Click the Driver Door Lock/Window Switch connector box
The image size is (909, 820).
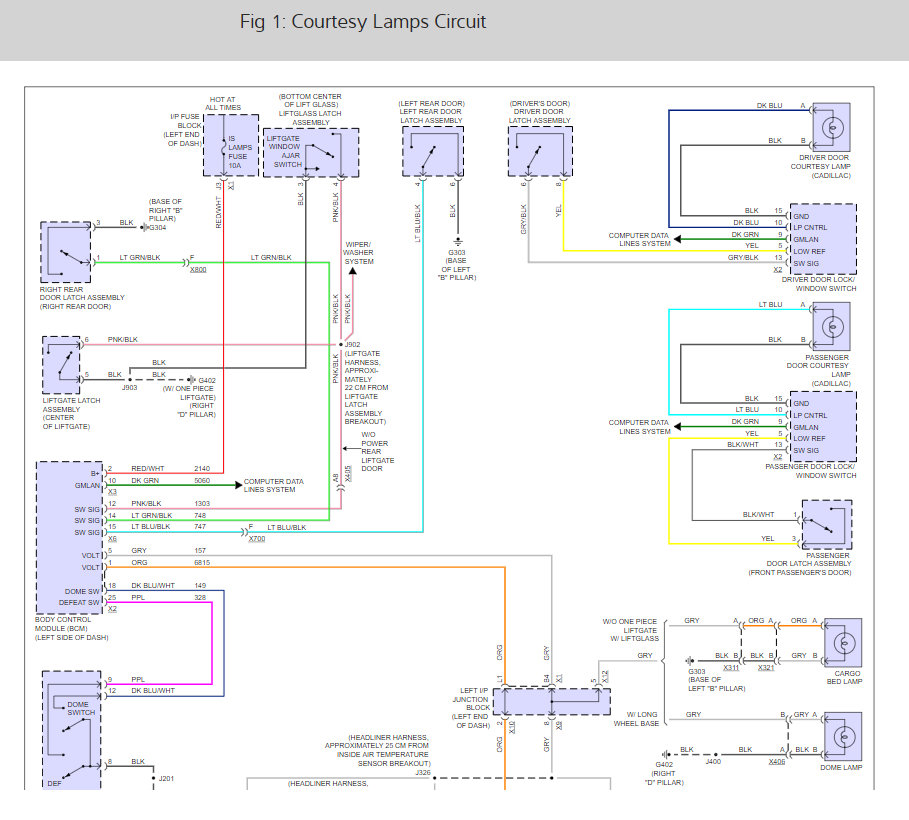coord(823,239)
